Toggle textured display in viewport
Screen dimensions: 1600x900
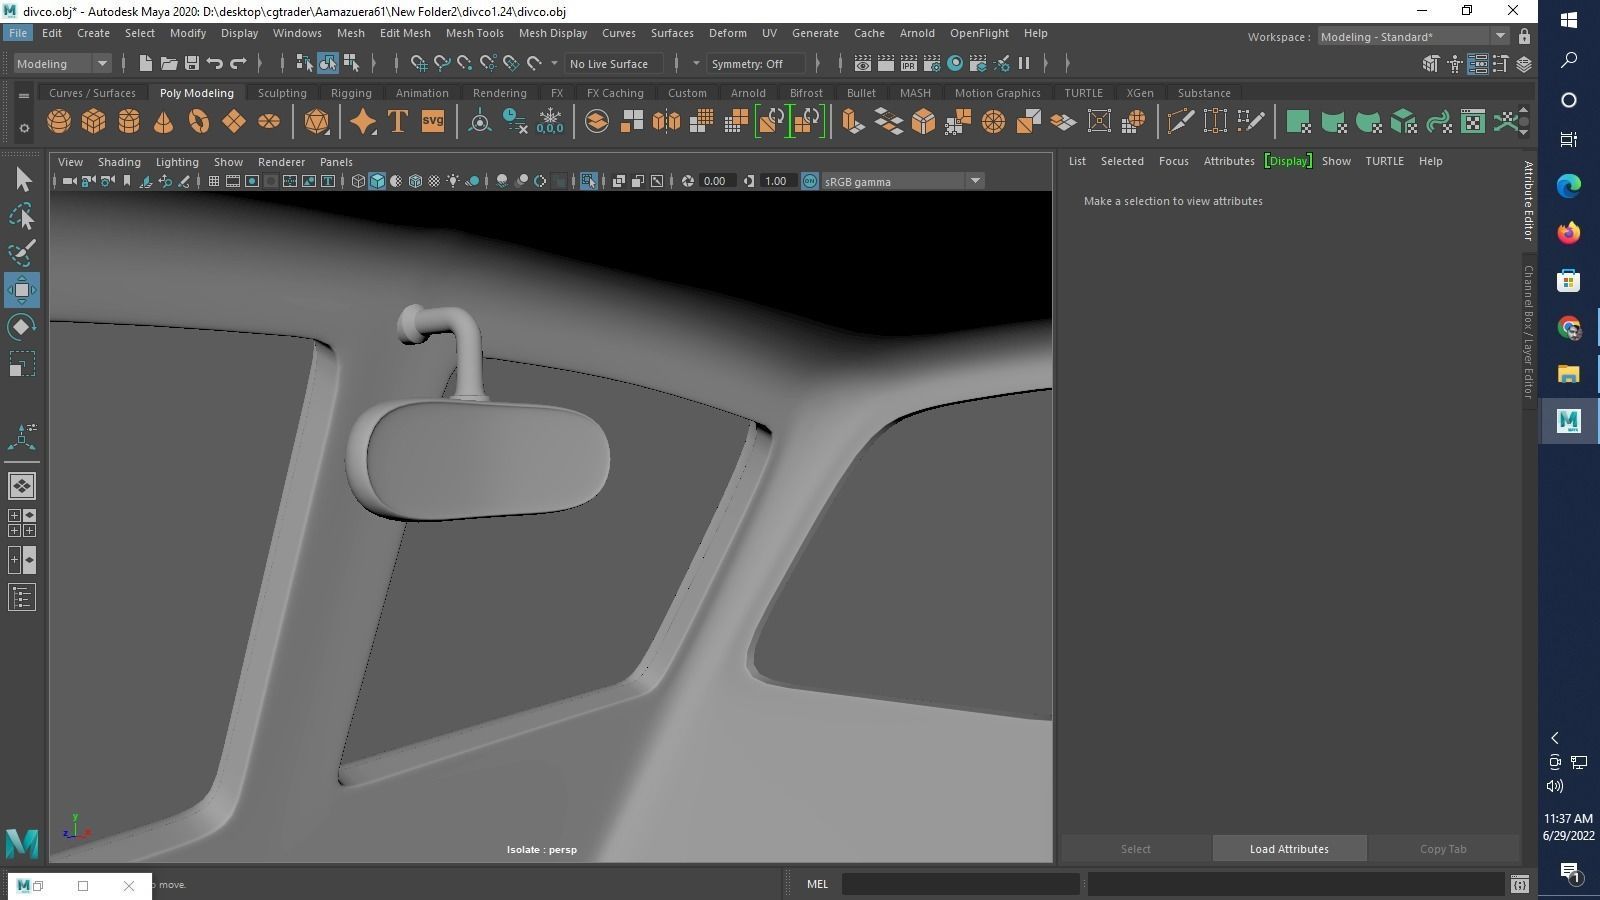click(x=434, y=181)
